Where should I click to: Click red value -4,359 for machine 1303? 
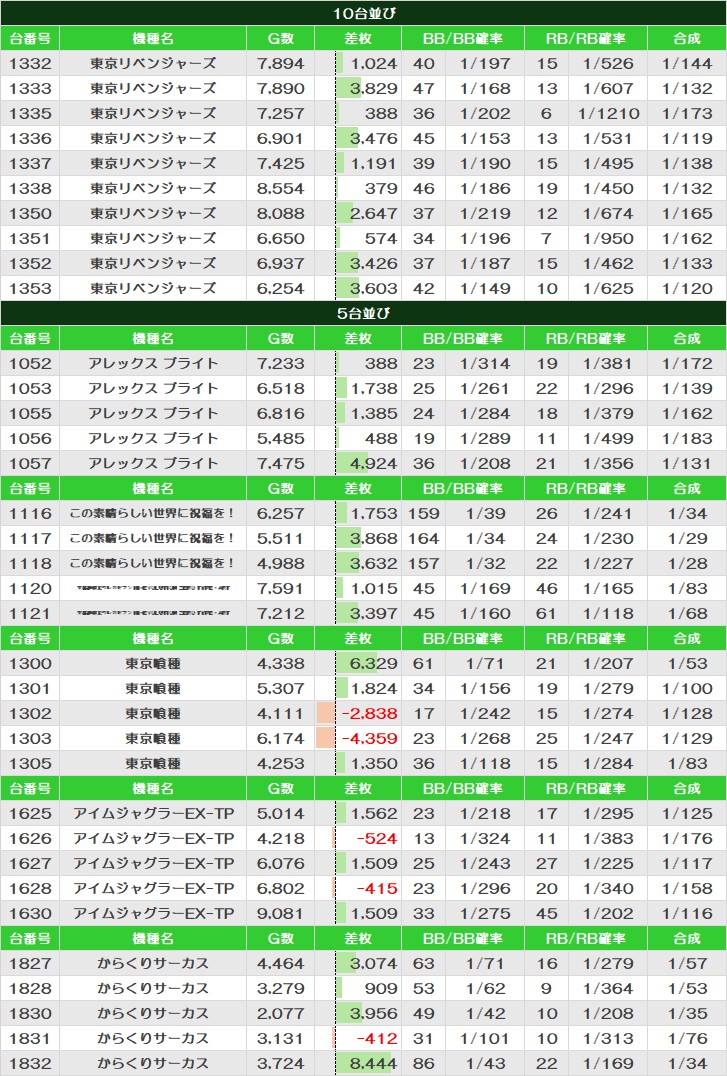pos(369,738)
